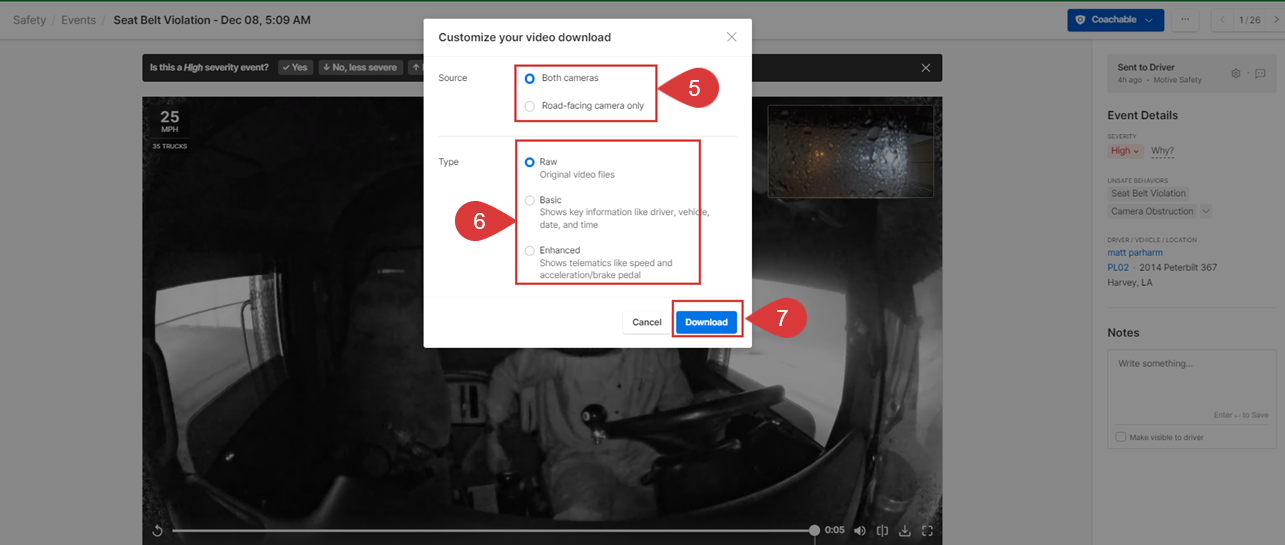Click the blue Download button

706,322
